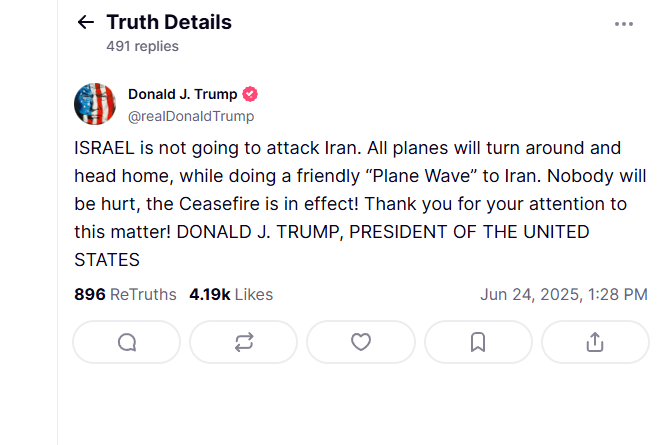Click the 491 replies count
664x445 pixels.
click(x=142, y=46)
